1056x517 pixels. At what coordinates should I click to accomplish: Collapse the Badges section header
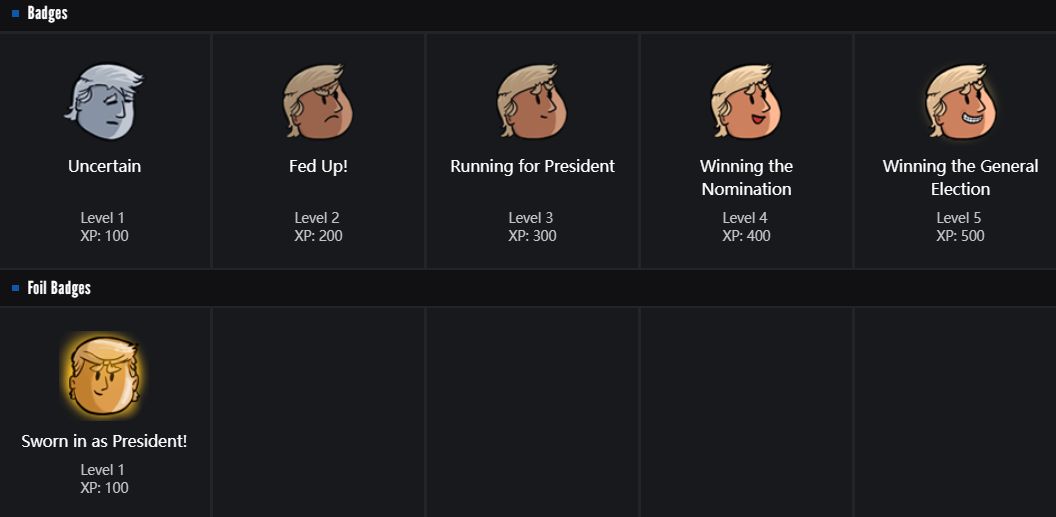(47, 14)
